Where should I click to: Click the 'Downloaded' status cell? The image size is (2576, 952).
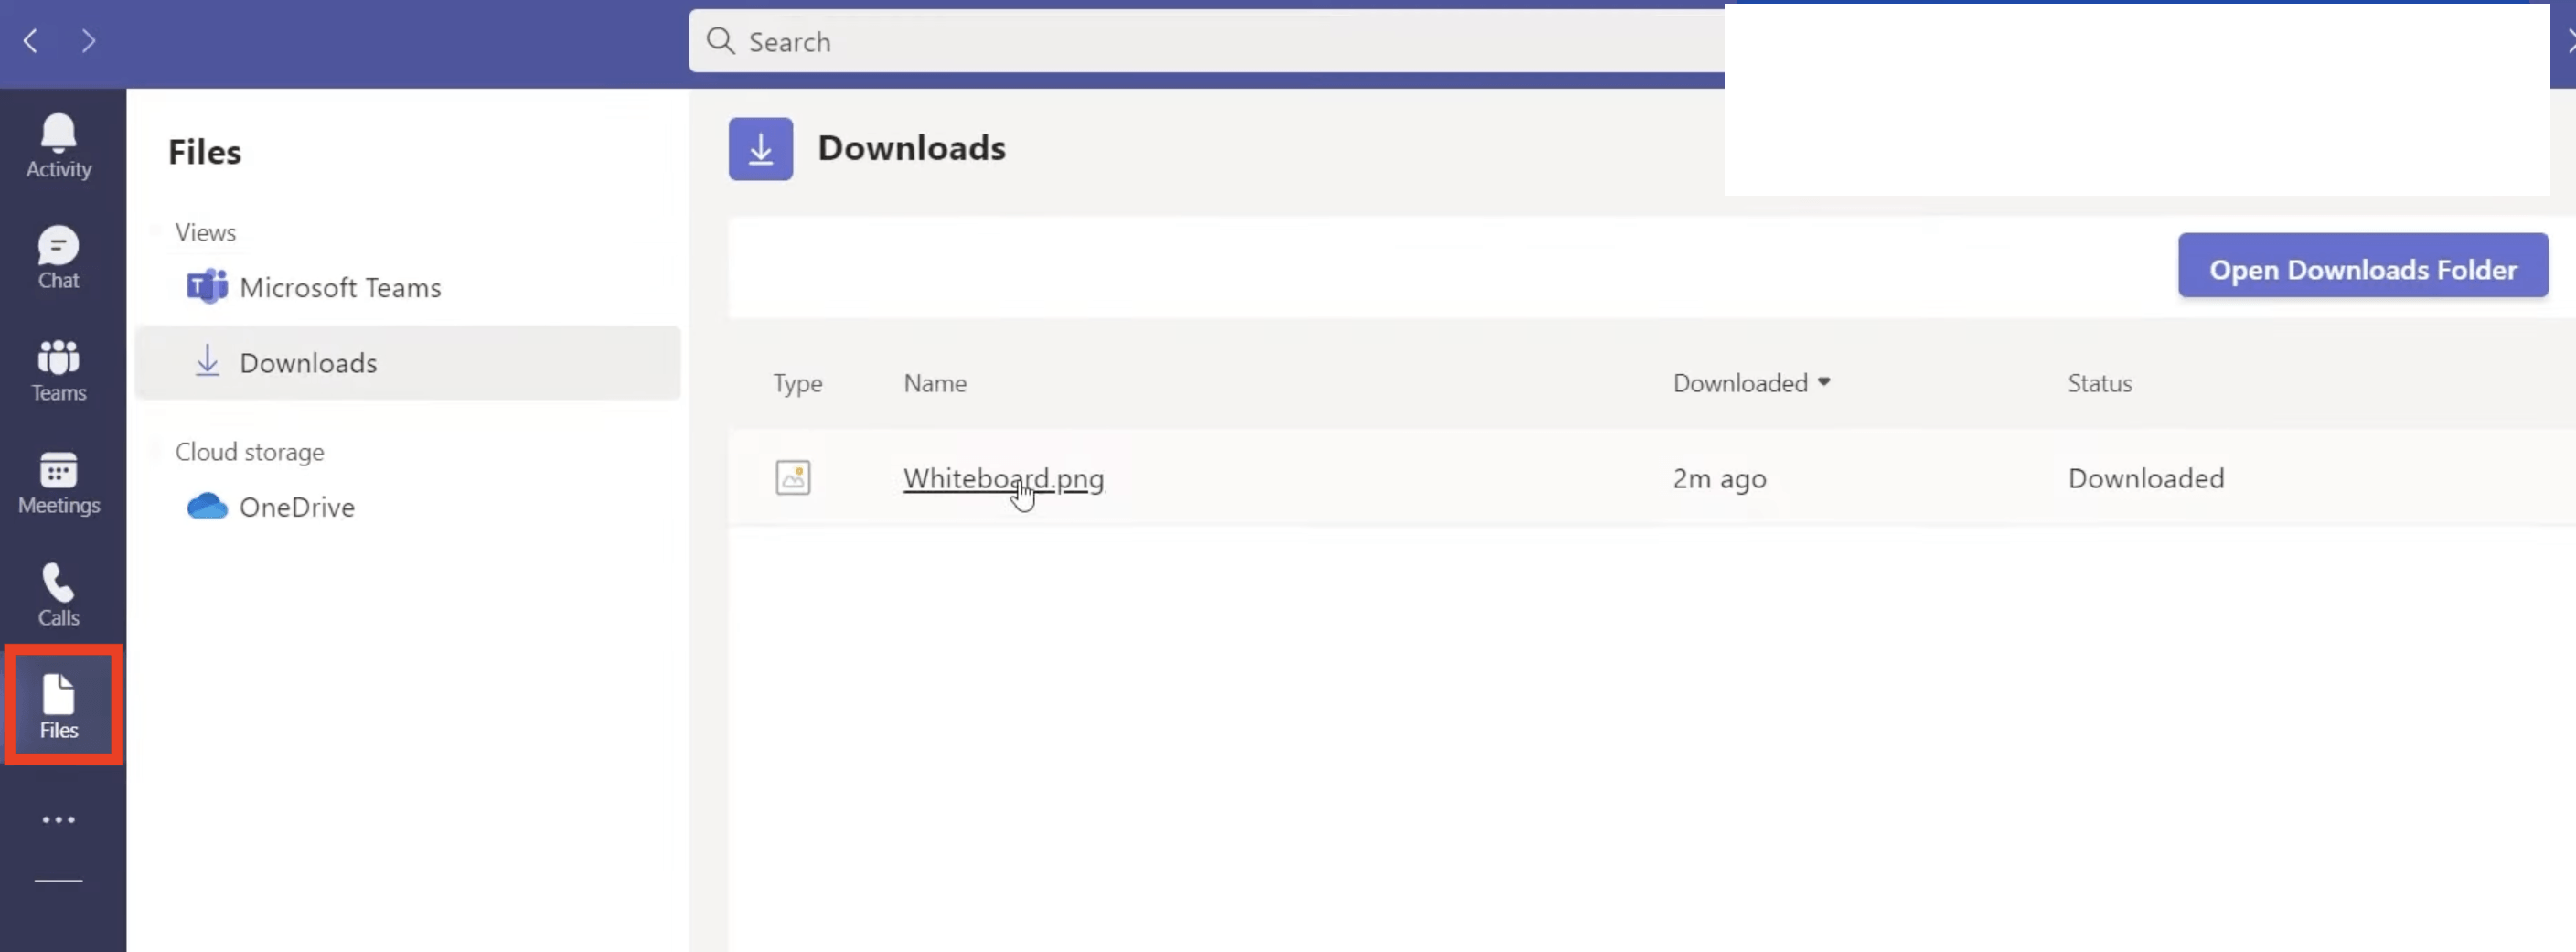[2146, 479]
